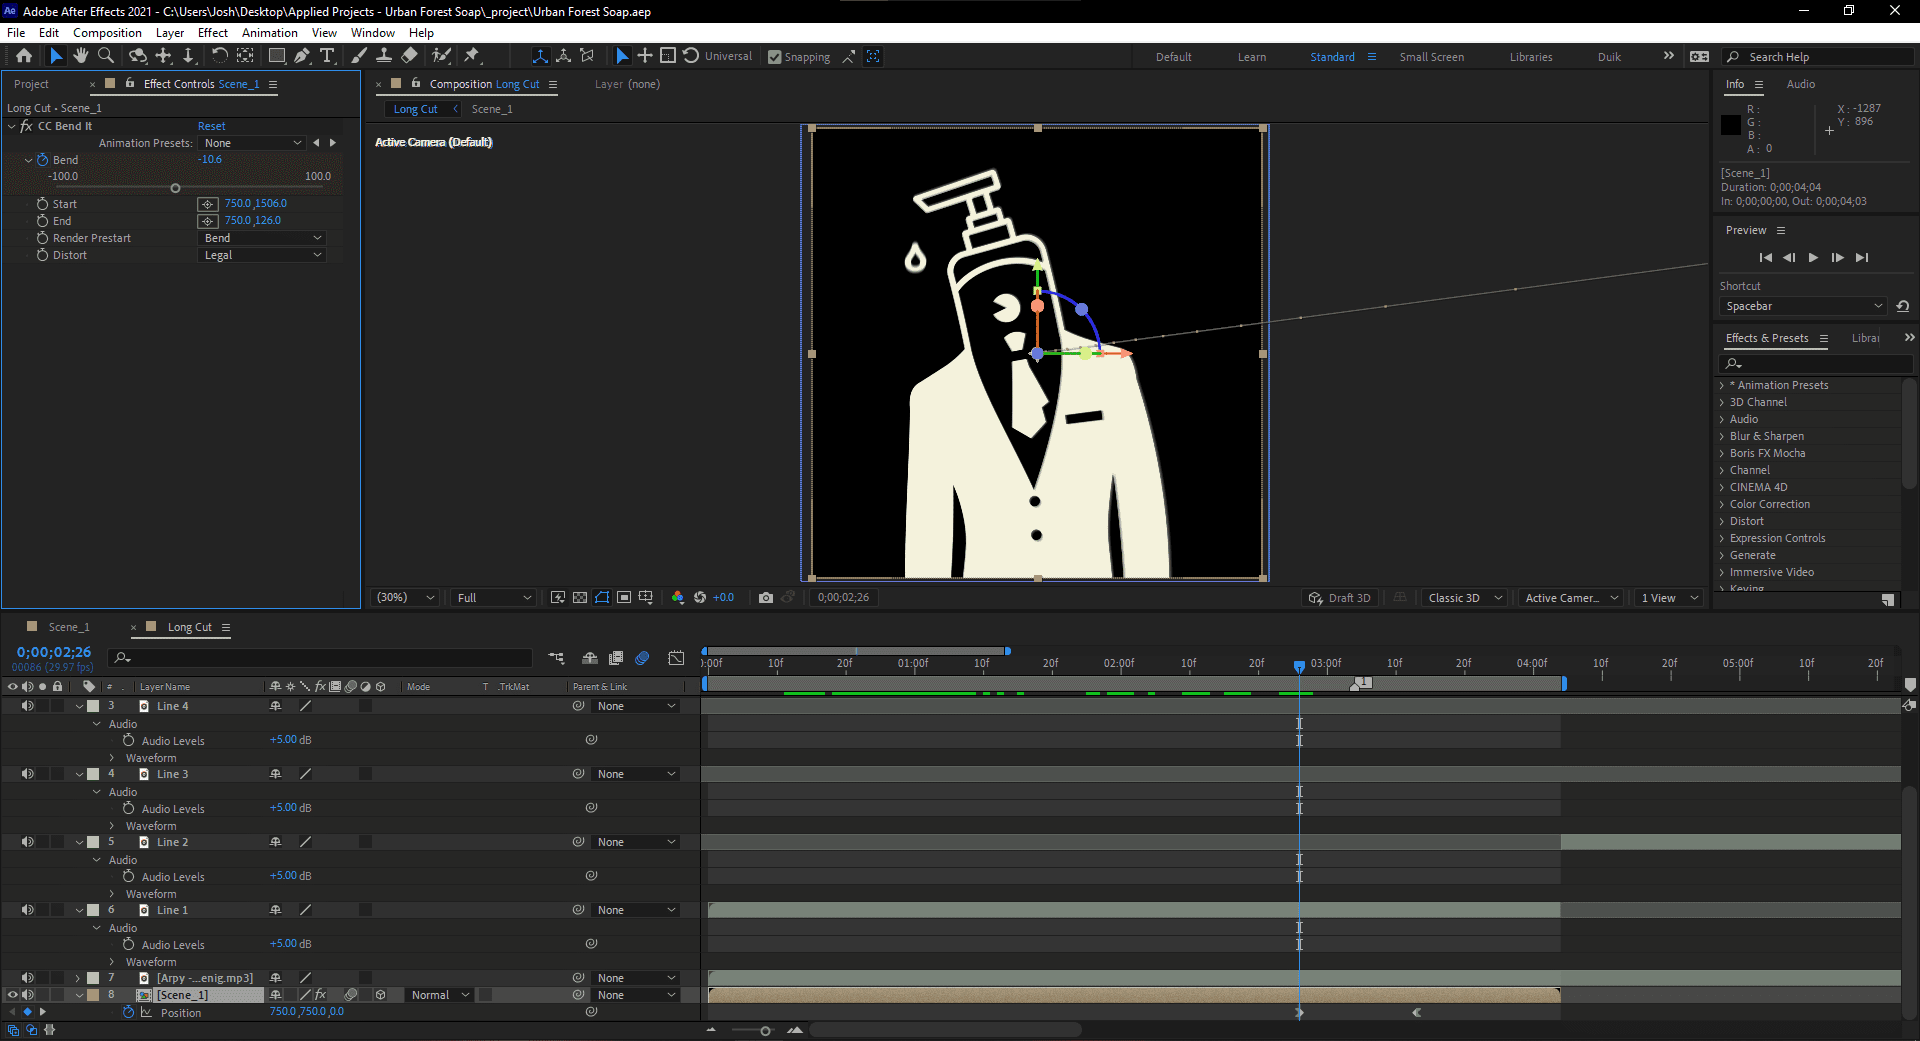Screen dimensions: 1920x1041
Task: Select the Clone Stamp tool
Action: [x=384, y=56]
